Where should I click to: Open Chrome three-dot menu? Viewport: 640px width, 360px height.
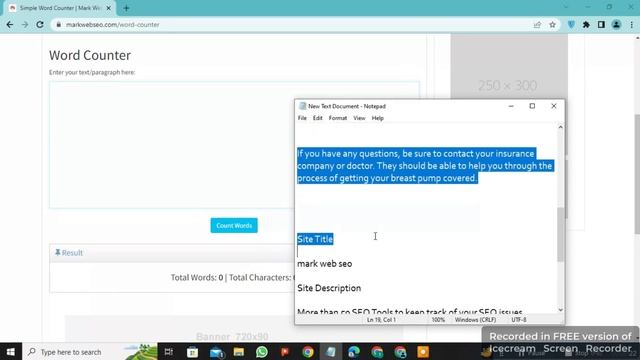coord(631,24)
